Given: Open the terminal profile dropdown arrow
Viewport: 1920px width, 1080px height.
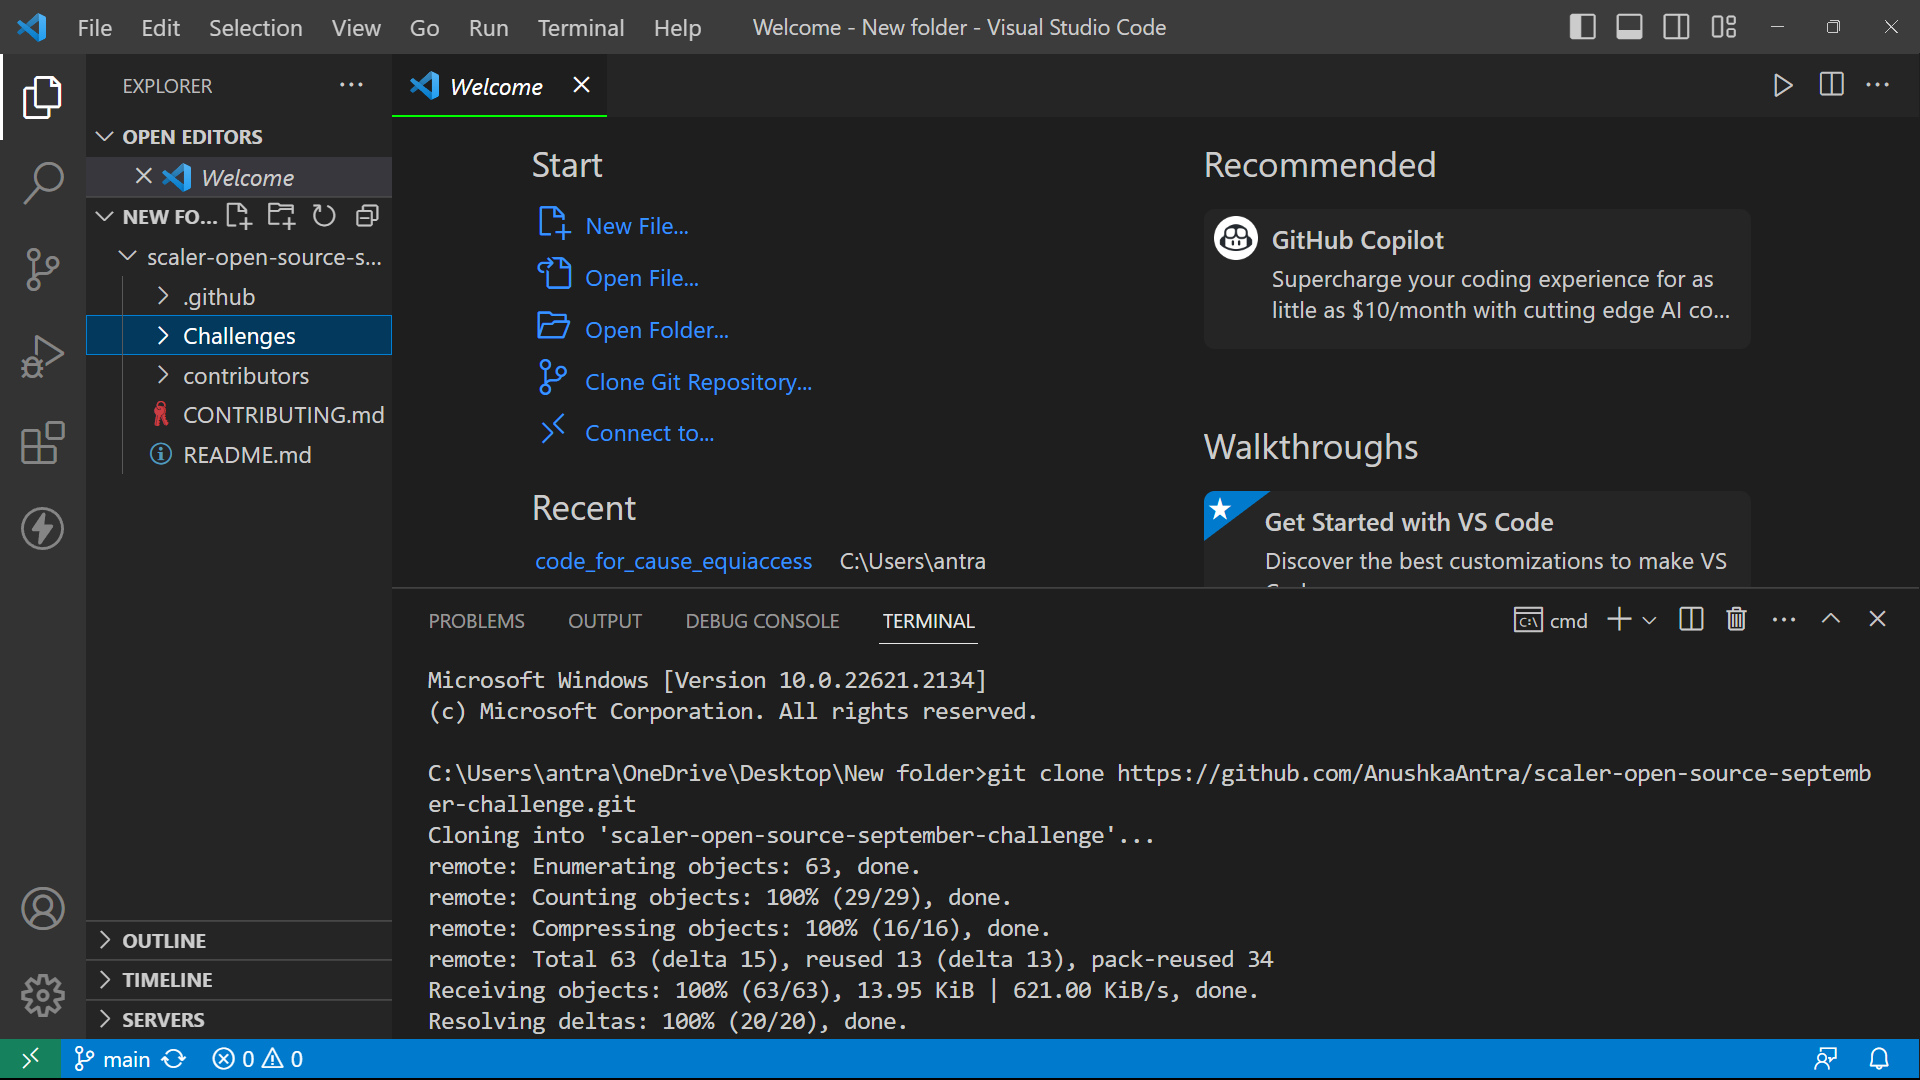Looking at the screenshot, I should 1650,619.
